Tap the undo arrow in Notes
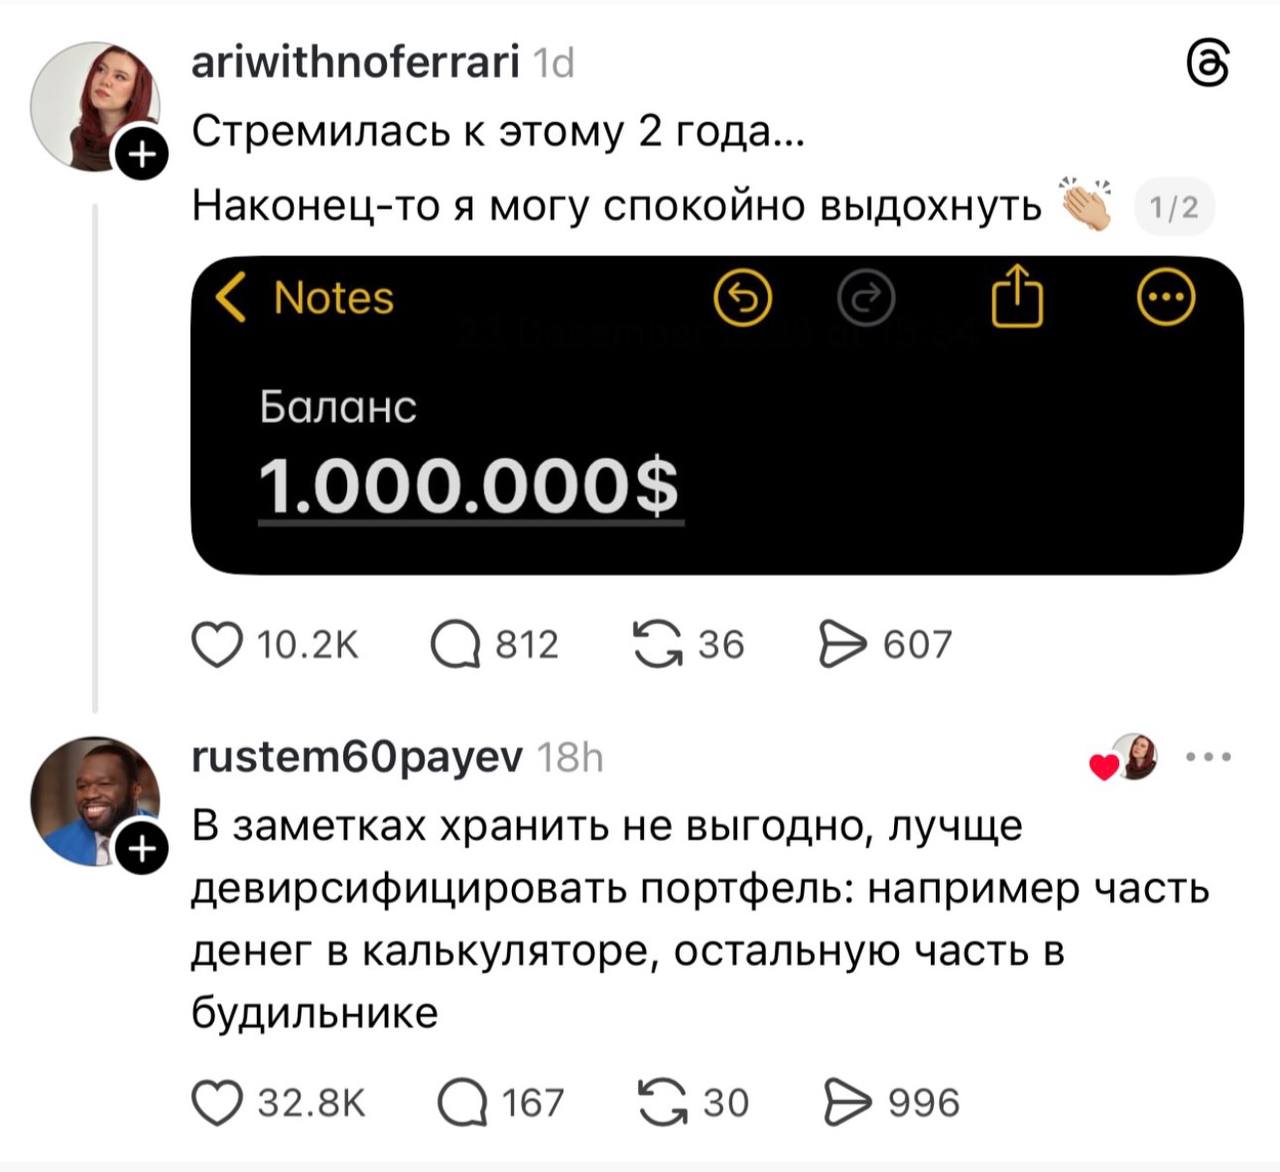Screen dimensions: 1280x1172 743,297
